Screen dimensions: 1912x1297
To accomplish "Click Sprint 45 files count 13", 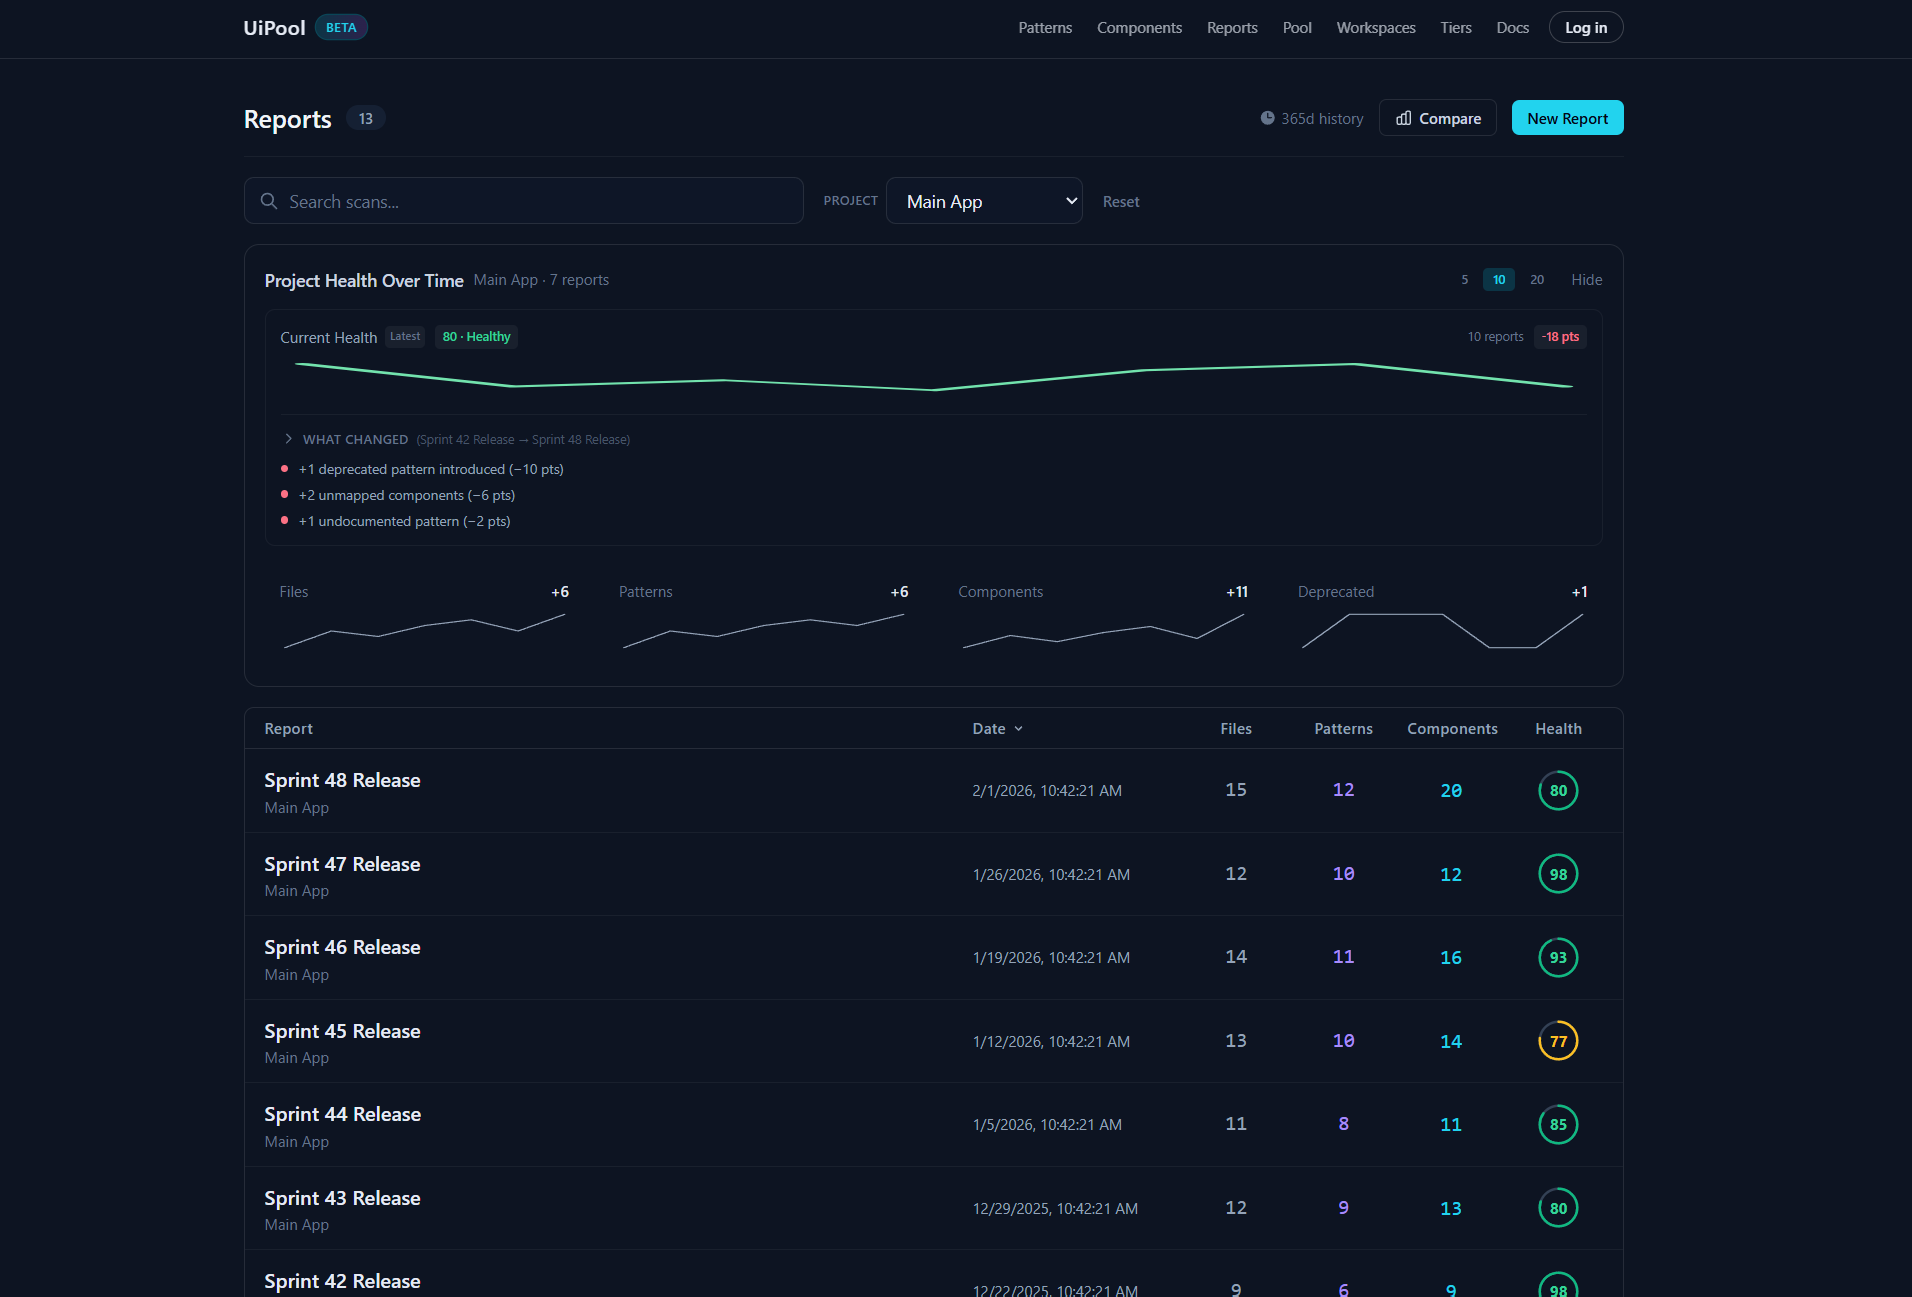I will pyautogui.click(x=1236, y=1041).
